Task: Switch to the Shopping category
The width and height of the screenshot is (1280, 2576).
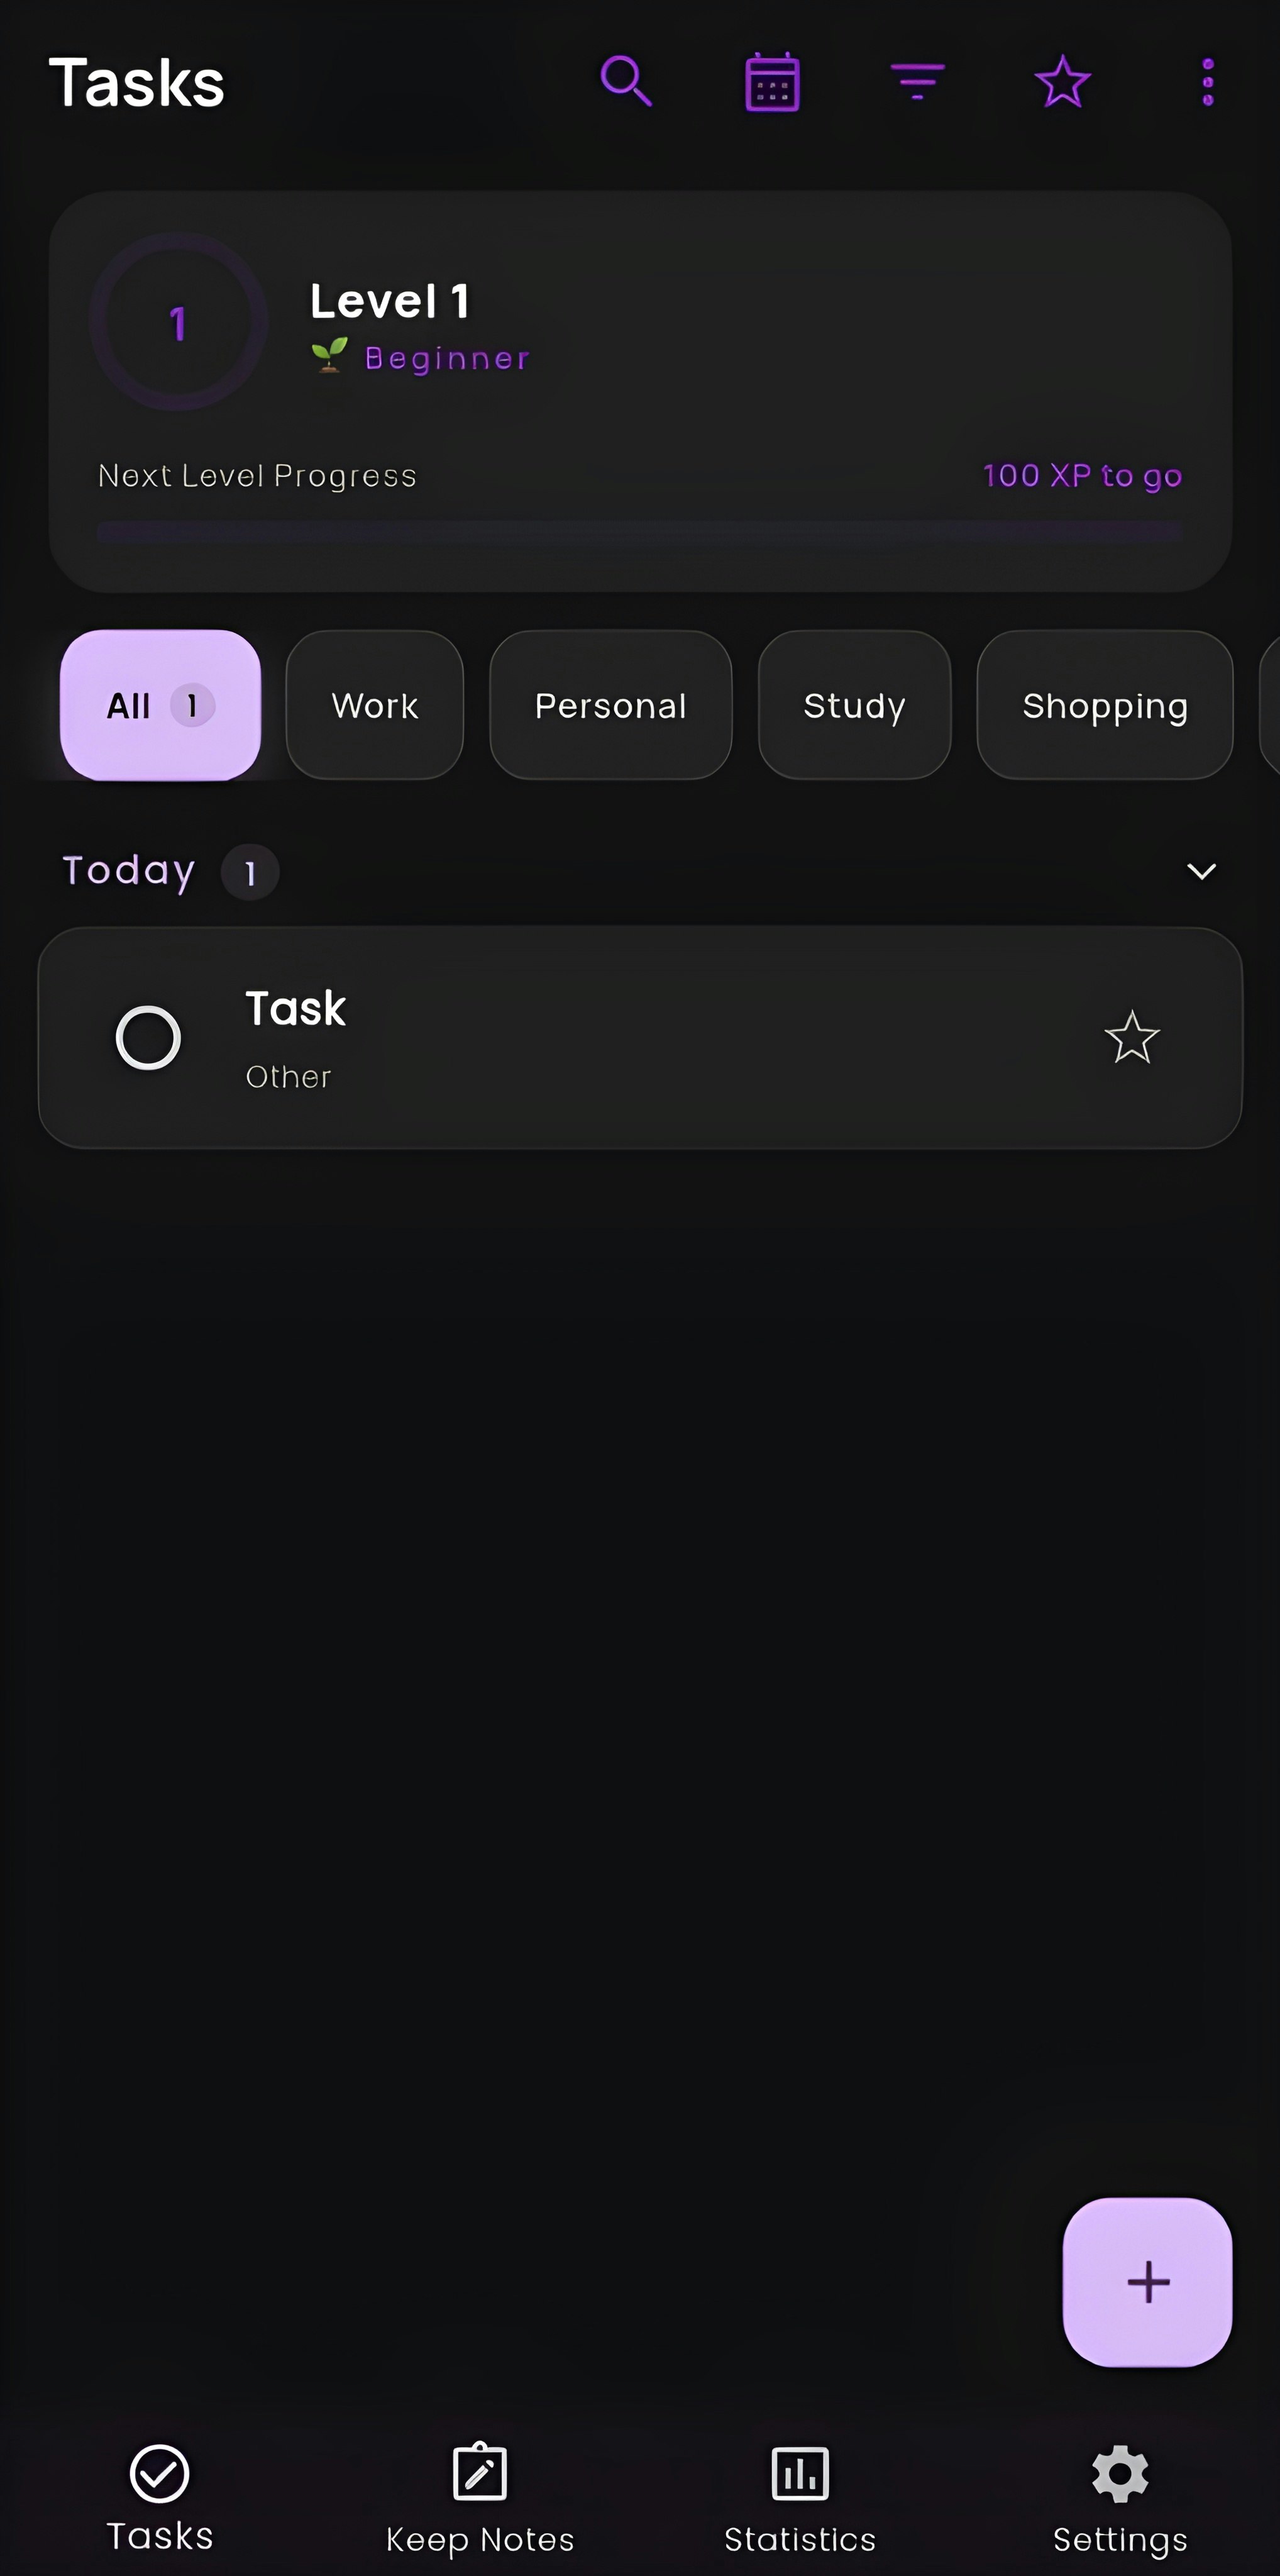Action: pyautogui.click(x=1104, y=705)
